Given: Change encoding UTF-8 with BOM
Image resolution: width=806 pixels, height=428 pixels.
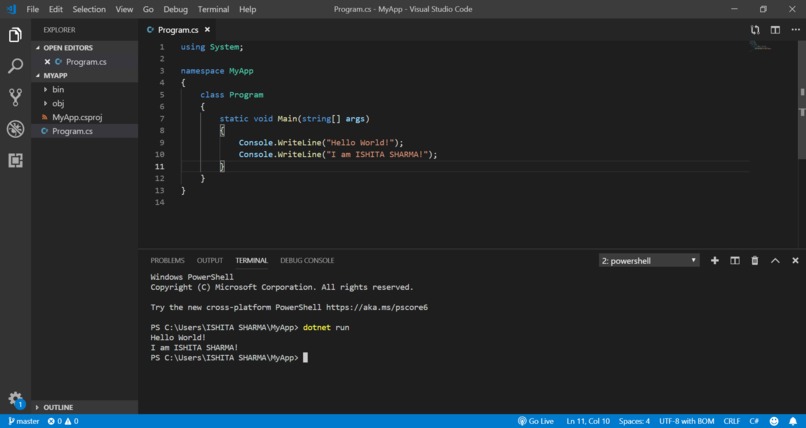Looking at the screenshot, I should click(x=687, y=421).
